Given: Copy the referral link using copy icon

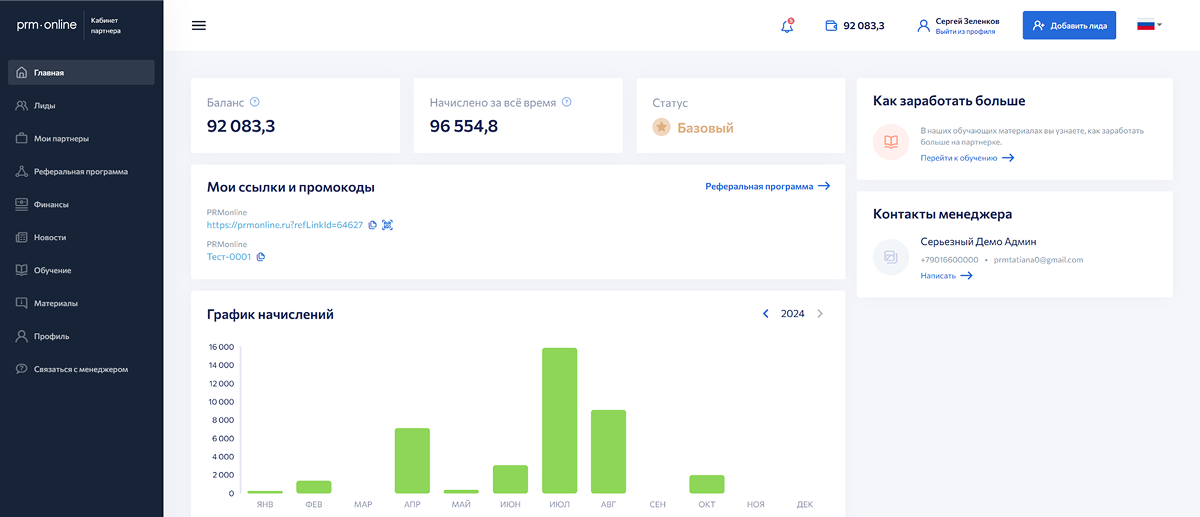Looking at the screenshot, I should [372, 225].
